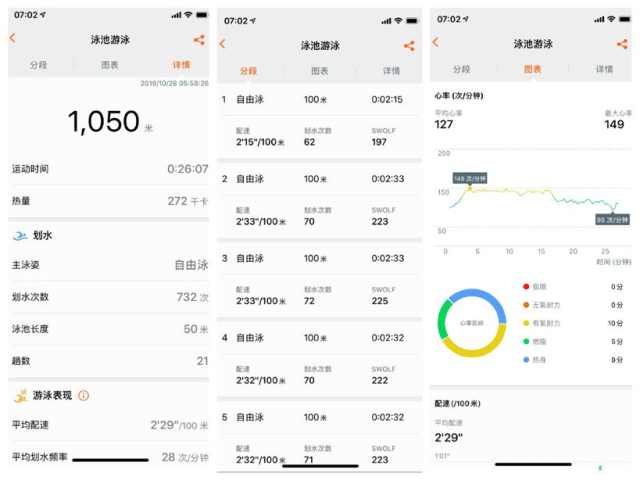Tap back arrow in middle segments screen
Image resolution: width=640 pixels, height=480 pixels.
coord(222,44)
